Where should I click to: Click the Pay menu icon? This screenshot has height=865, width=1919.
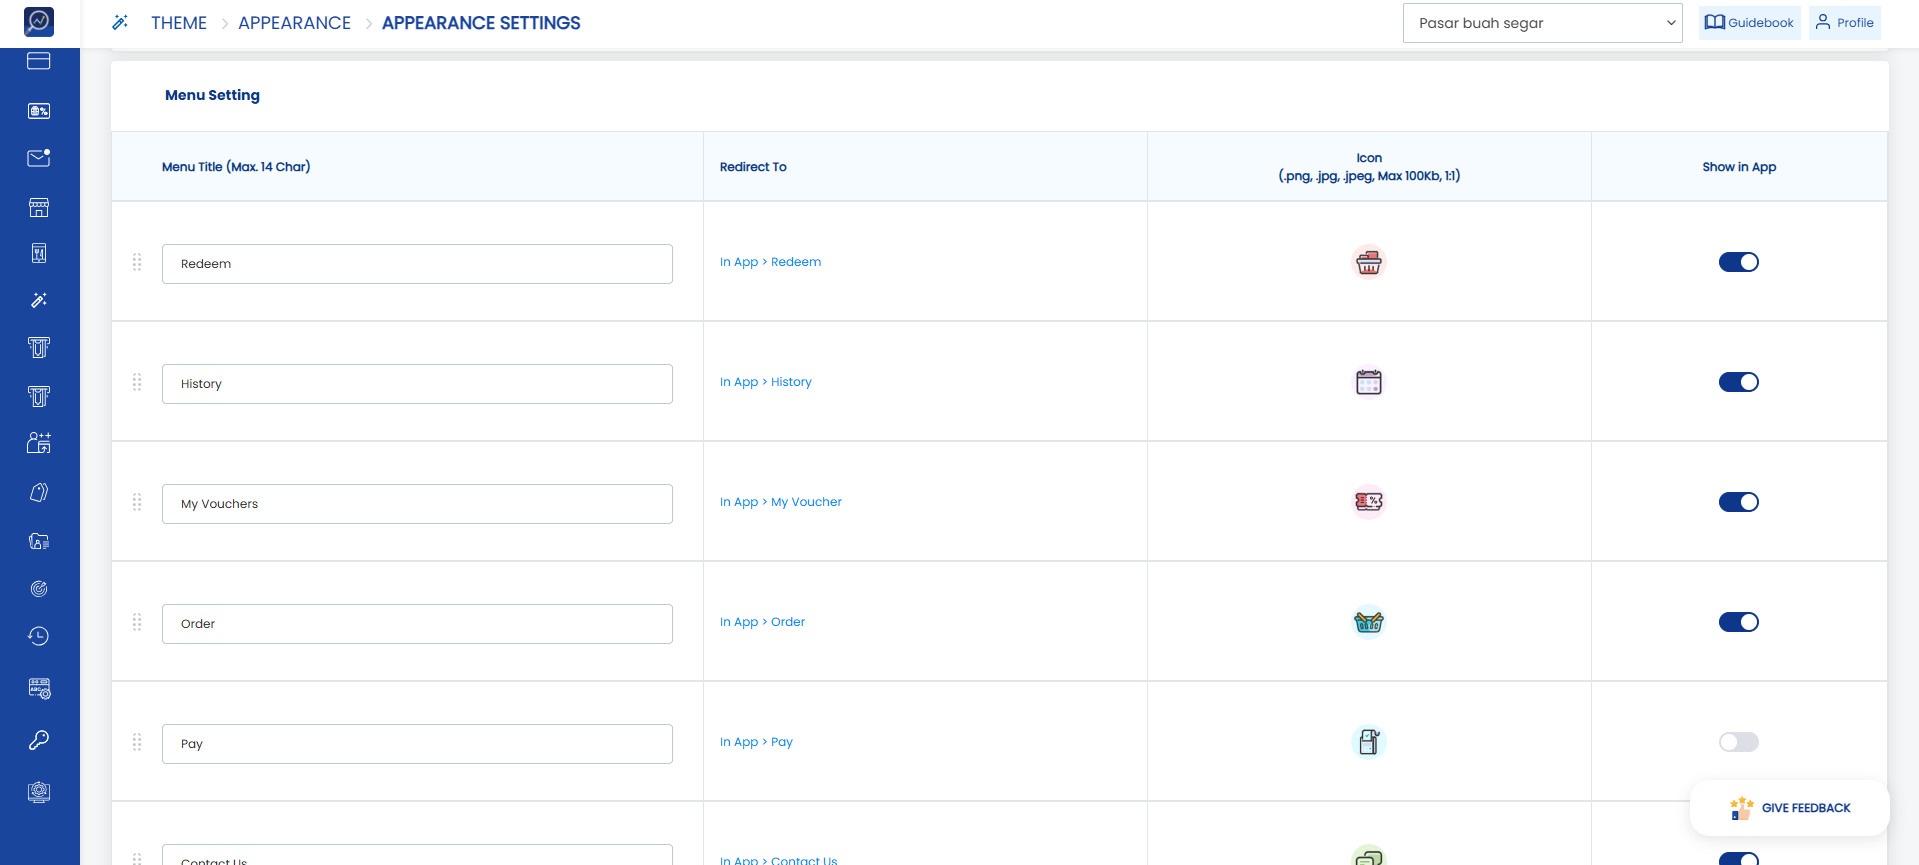(1369, 742)
